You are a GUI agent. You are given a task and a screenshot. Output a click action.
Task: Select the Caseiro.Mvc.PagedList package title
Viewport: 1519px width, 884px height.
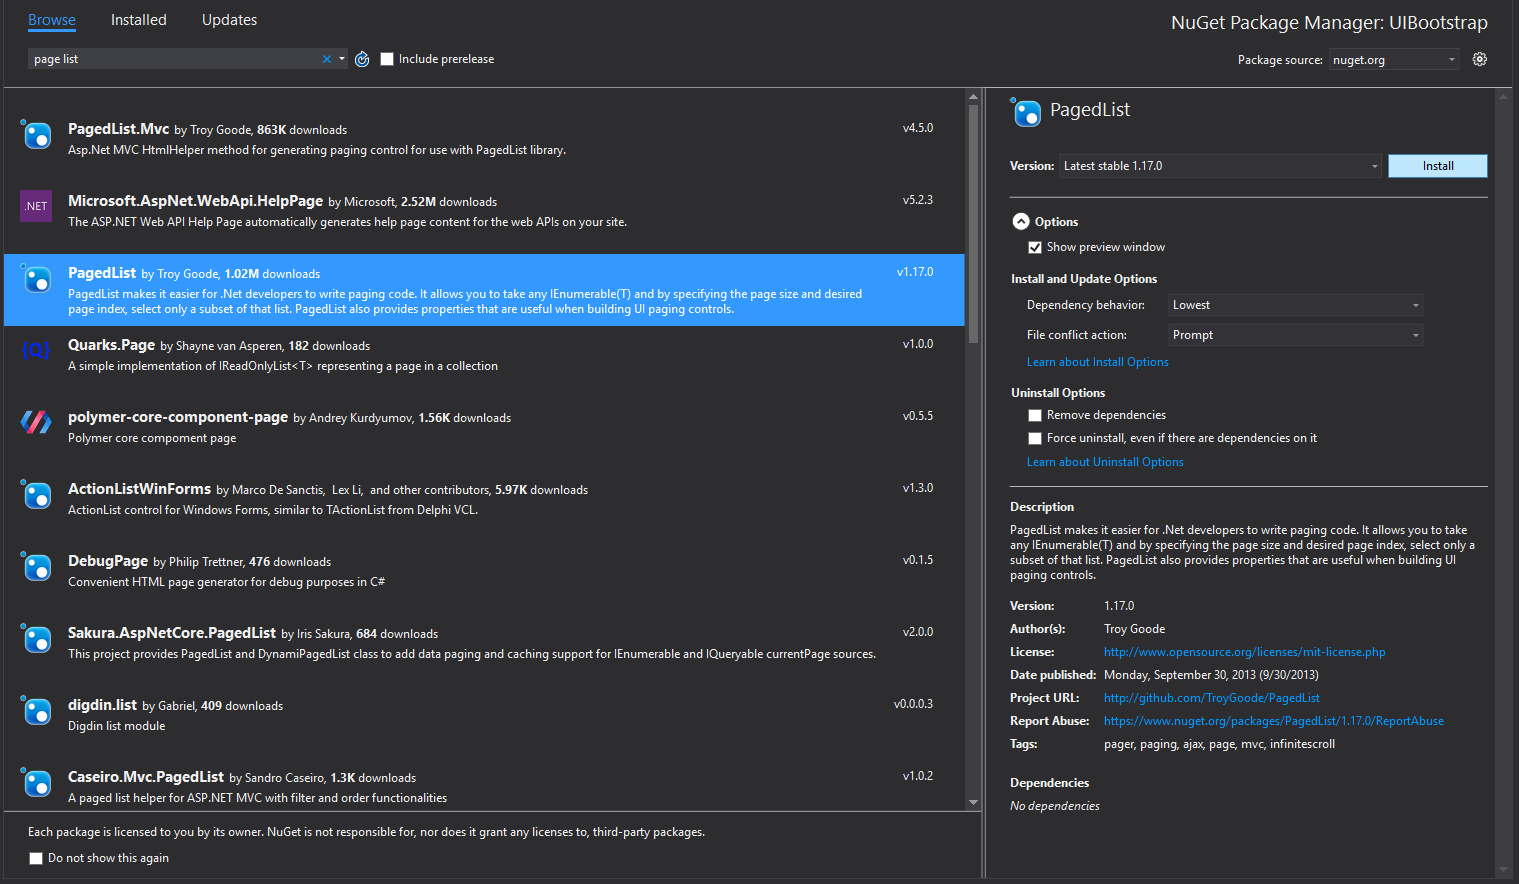coord(146,777)
